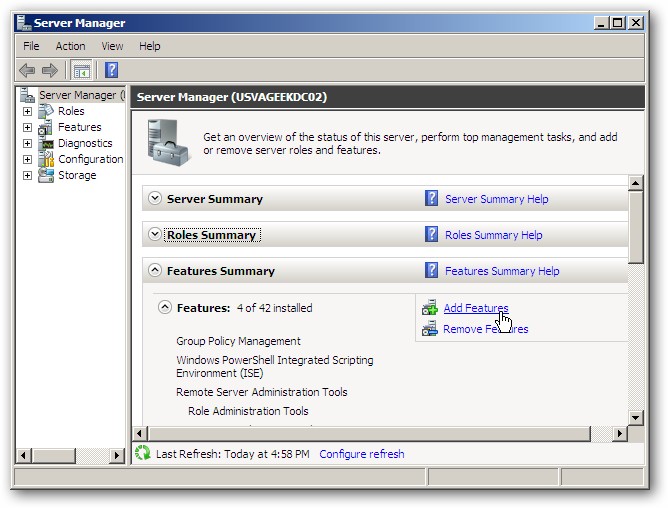Click the Group Policy Management feature entry
Screen dimensions: 668x508
pyautogui.click(x=238, y=341)
